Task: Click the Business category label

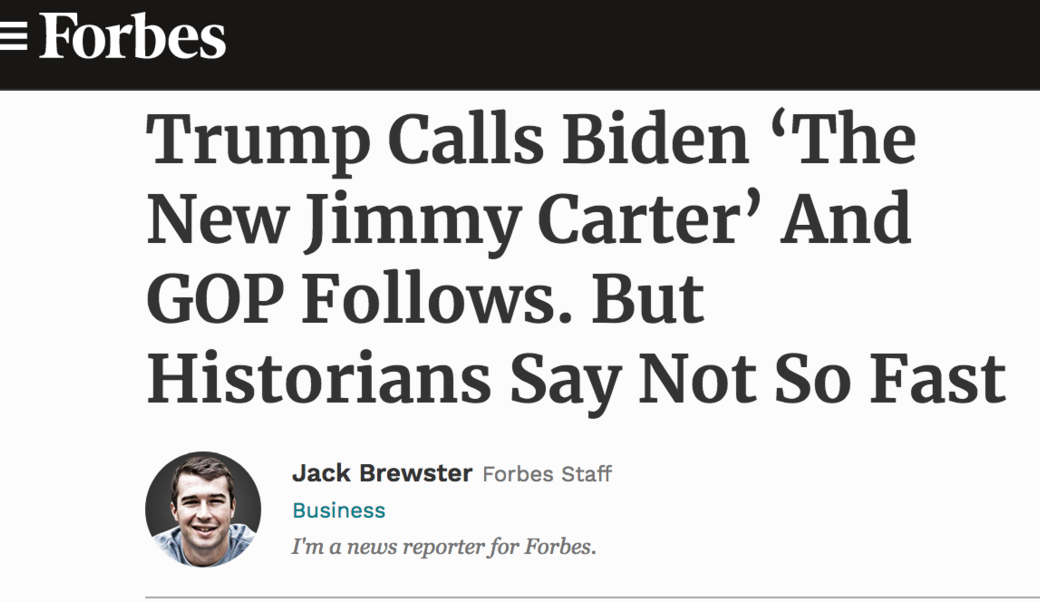Action: click(340, 511)
